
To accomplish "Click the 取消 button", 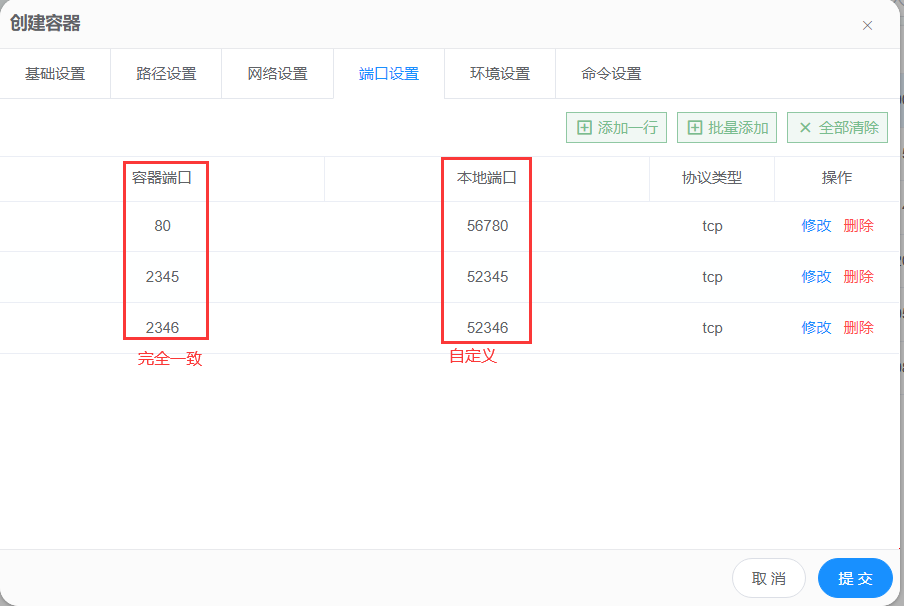I will click(x=769, y=578).
